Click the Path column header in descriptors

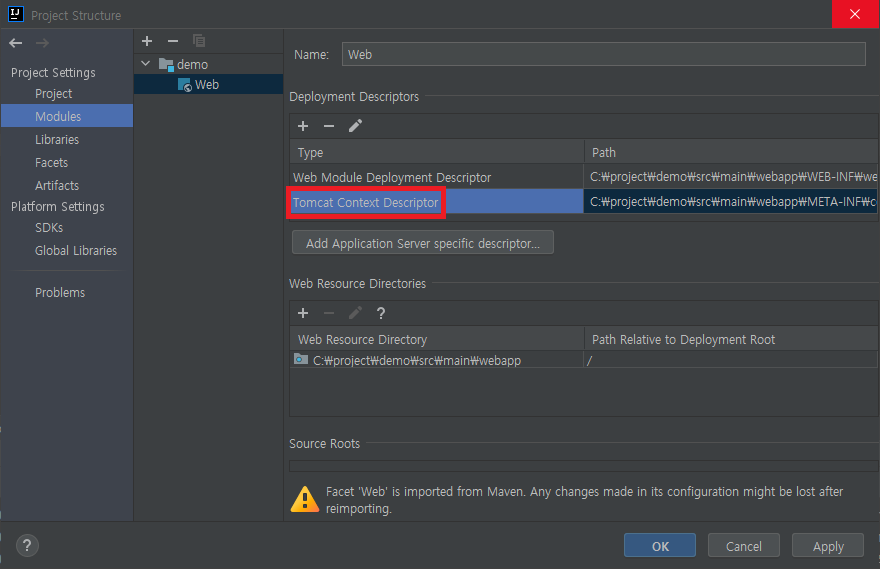(x=731, y=152)
